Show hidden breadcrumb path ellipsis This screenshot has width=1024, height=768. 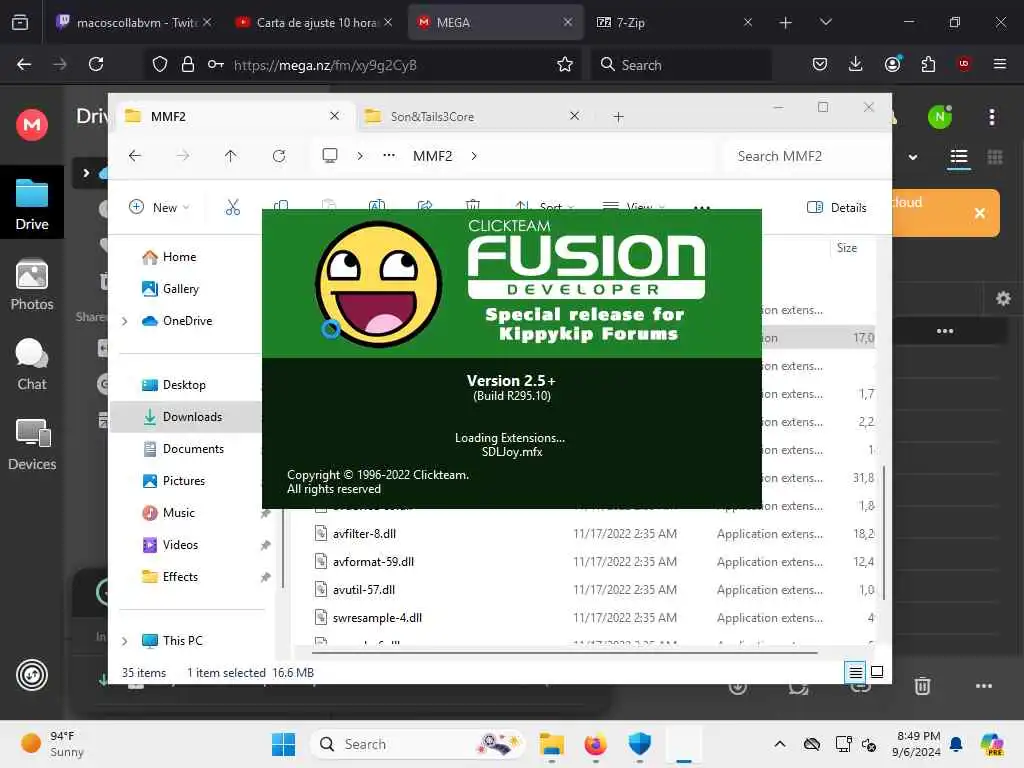389,155
